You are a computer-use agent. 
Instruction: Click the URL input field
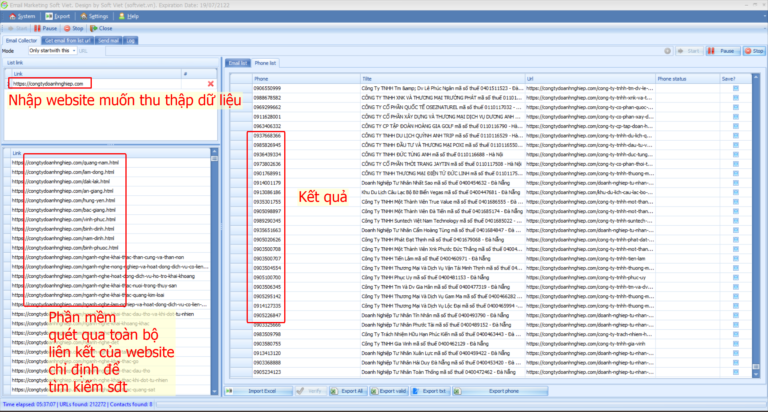[382, 51]
